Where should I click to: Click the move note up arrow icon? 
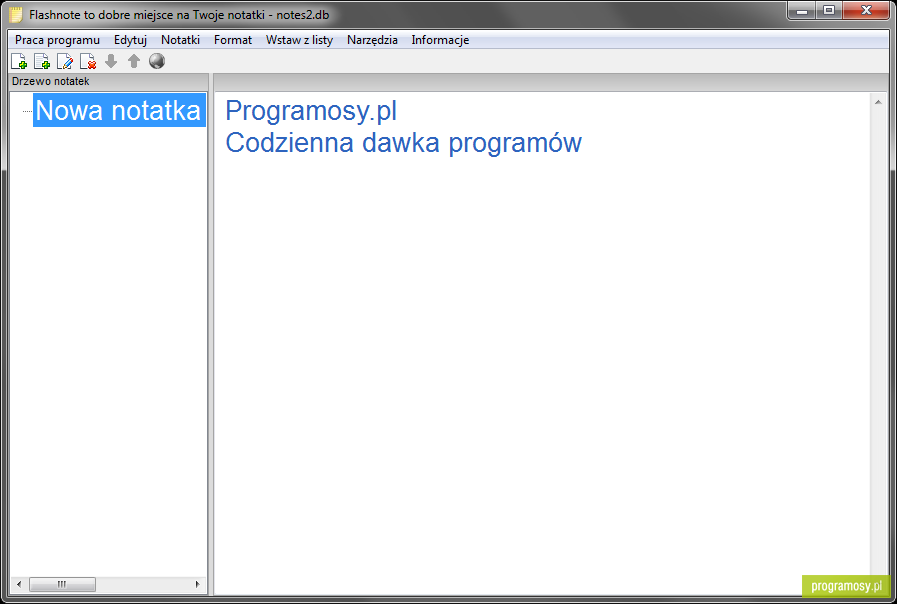coord(134,61)
